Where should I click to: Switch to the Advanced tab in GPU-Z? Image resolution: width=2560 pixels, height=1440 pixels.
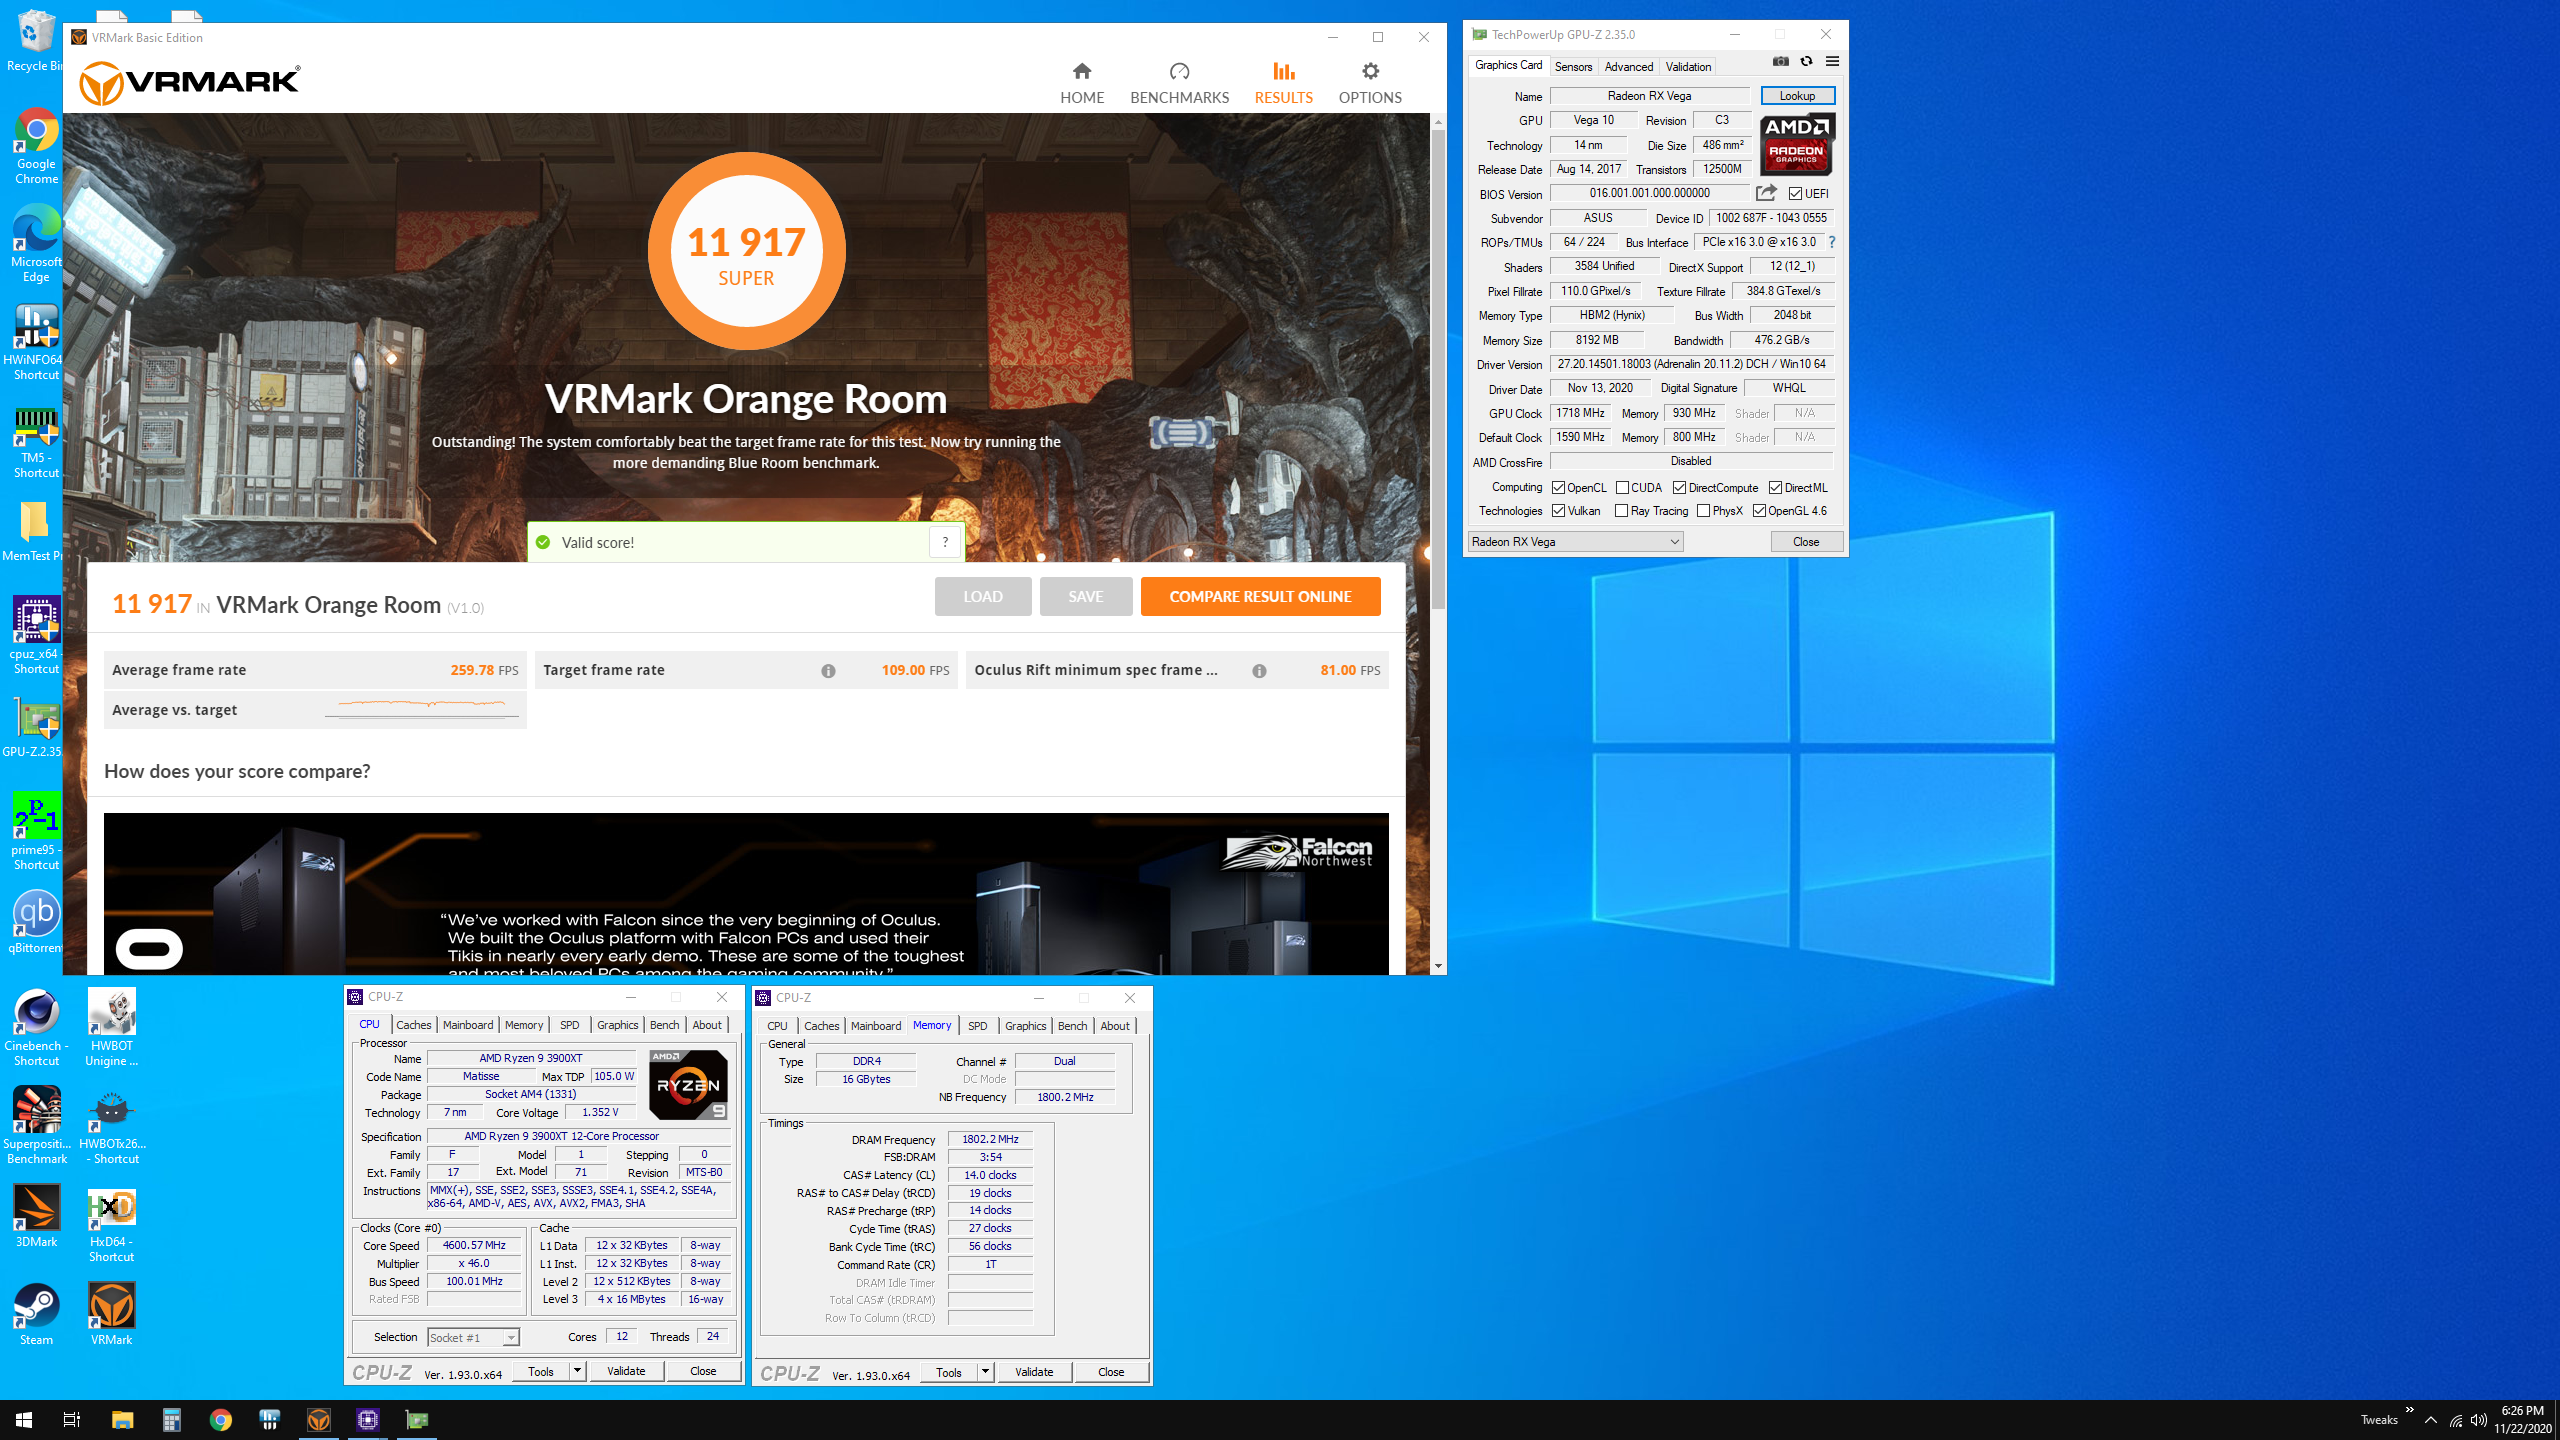[1628, 67]
